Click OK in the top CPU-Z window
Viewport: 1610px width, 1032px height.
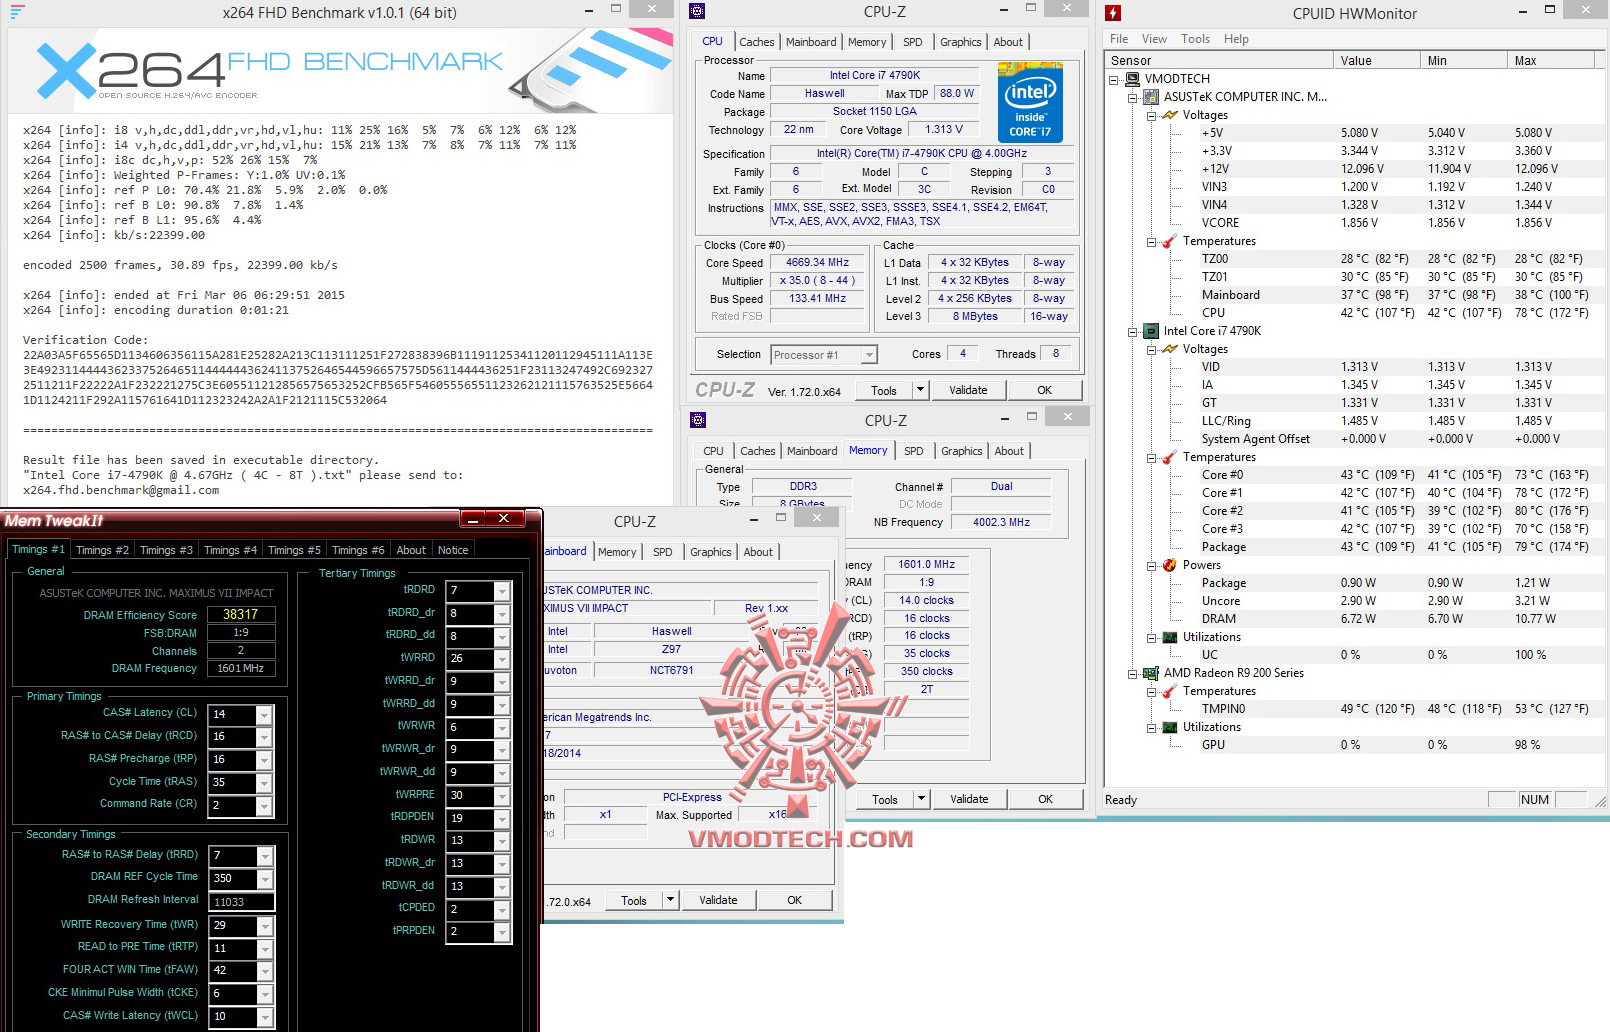pos(1045,390)
